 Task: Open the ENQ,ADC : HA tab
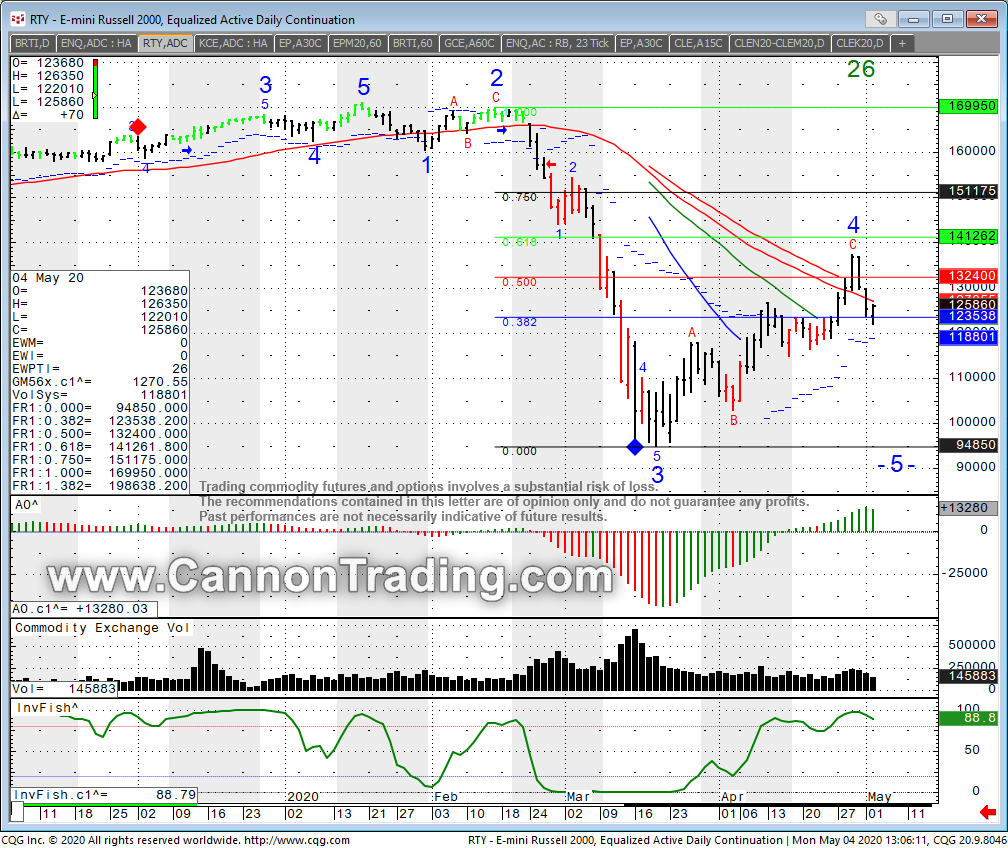[x=95, y=43]
